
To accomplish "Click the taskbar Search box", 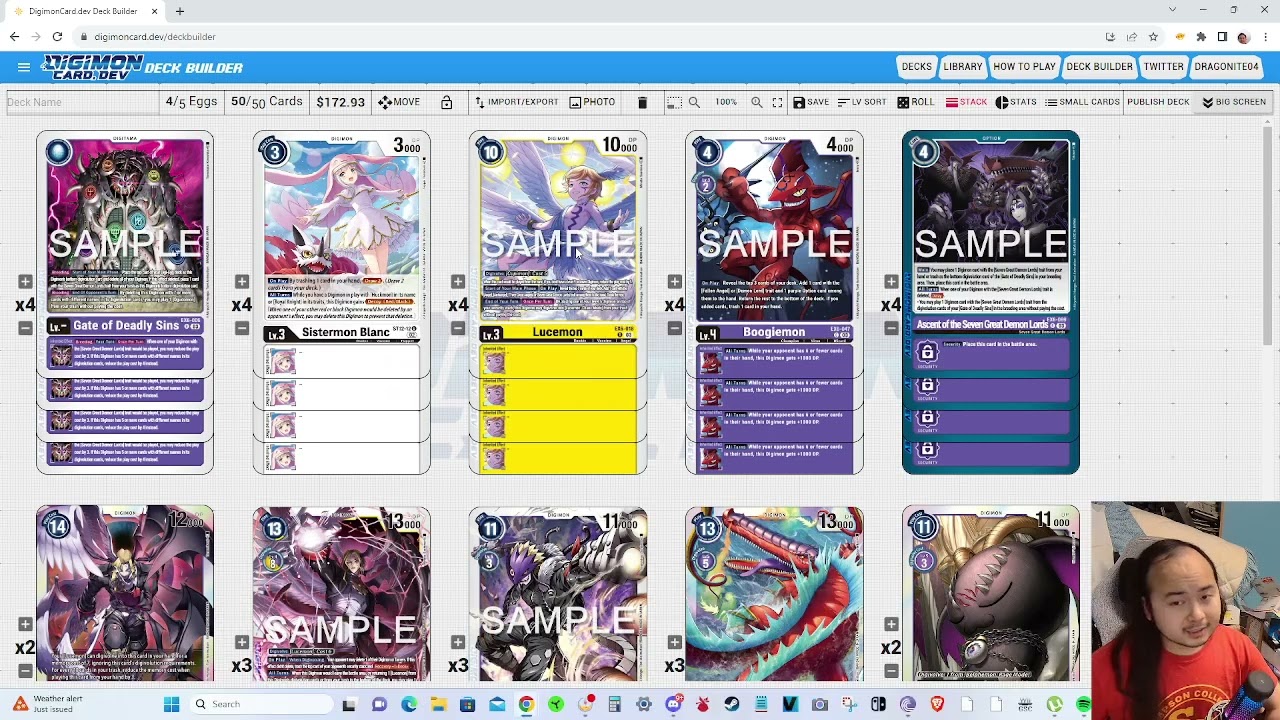I will tap(260, 704).
